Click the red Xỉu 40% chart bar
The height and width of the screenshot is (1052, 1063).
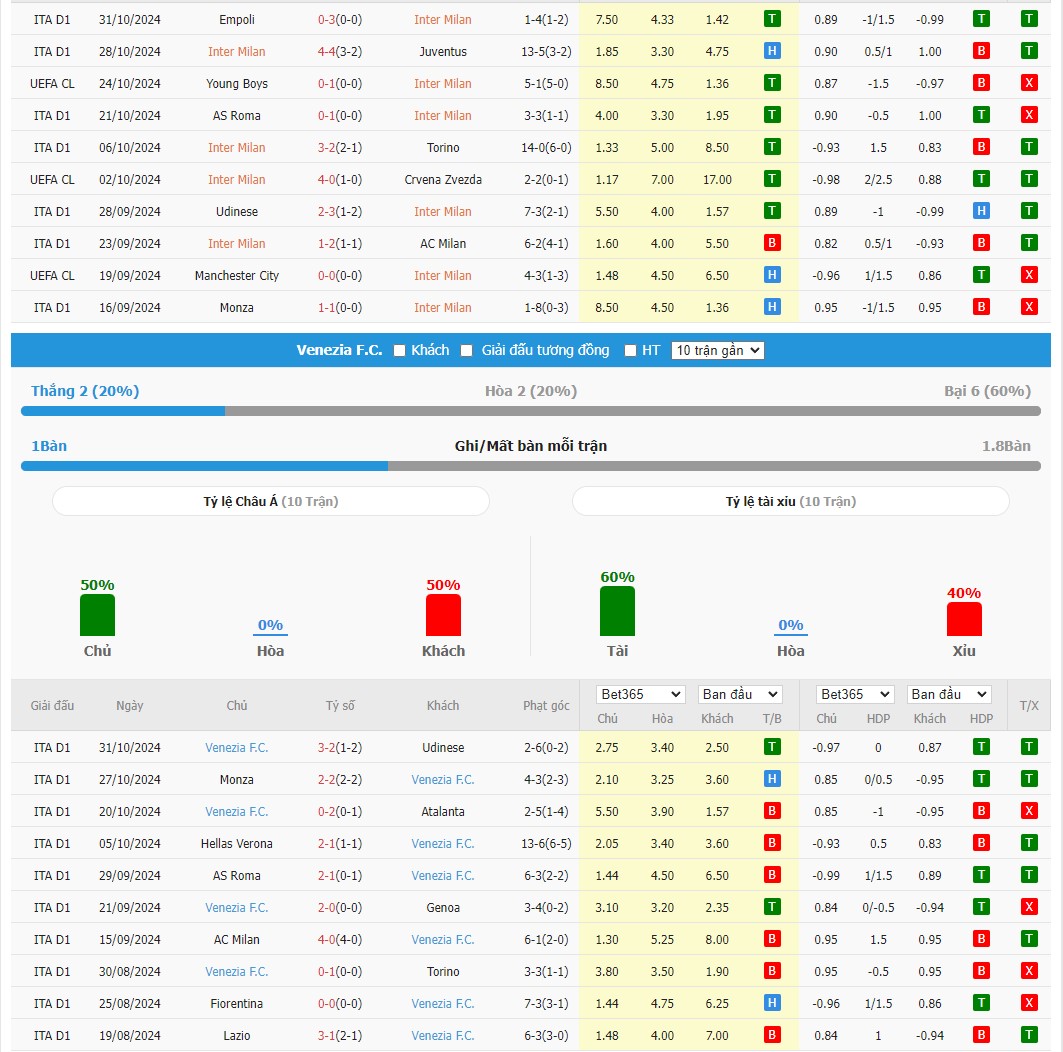(964, 619)
